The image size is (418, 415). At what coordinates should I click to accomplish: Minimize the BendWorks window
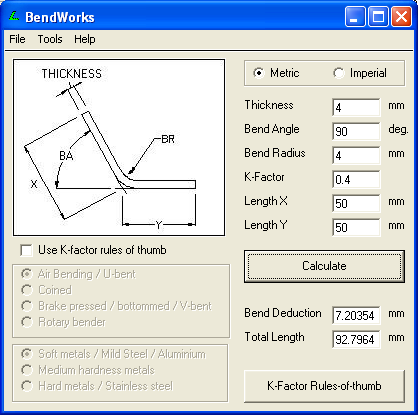[x=355, y=16]
